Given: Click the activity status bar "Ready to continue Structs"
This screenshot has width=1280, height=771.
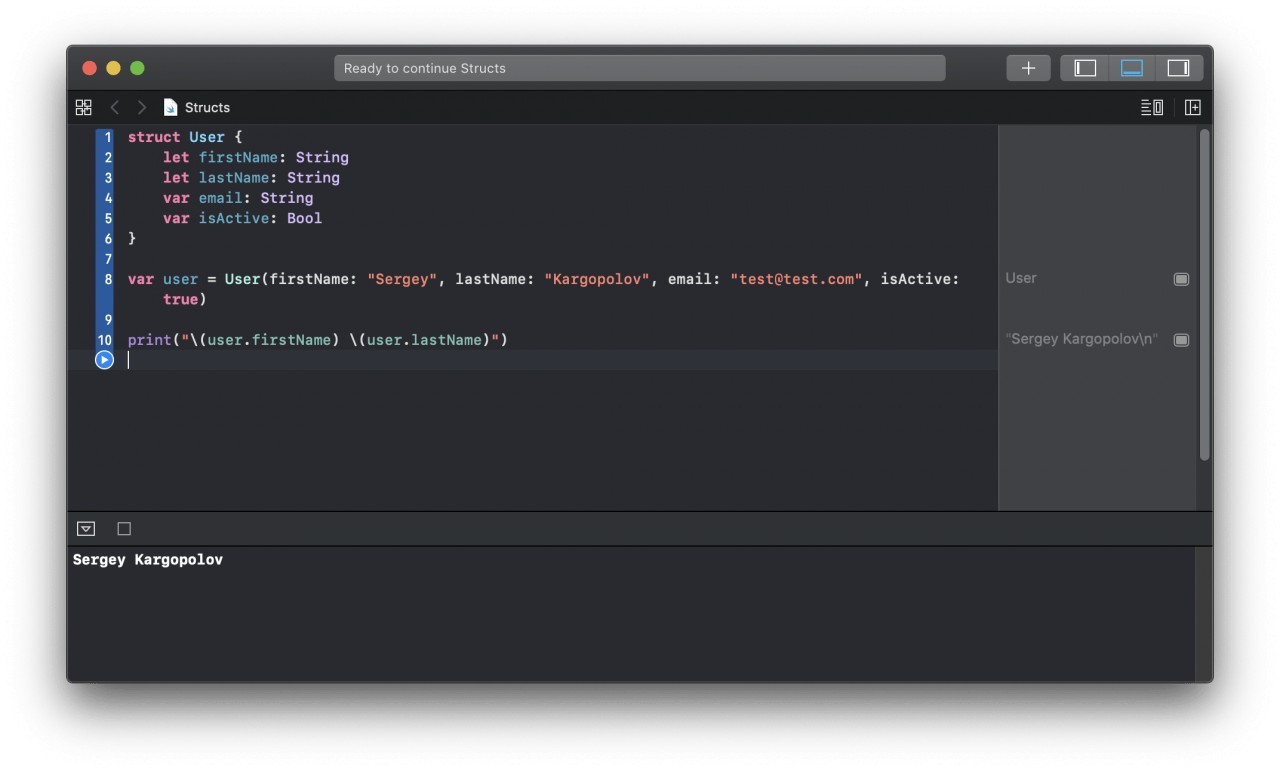Looking at the screenshot, I should tap(639, 68).
